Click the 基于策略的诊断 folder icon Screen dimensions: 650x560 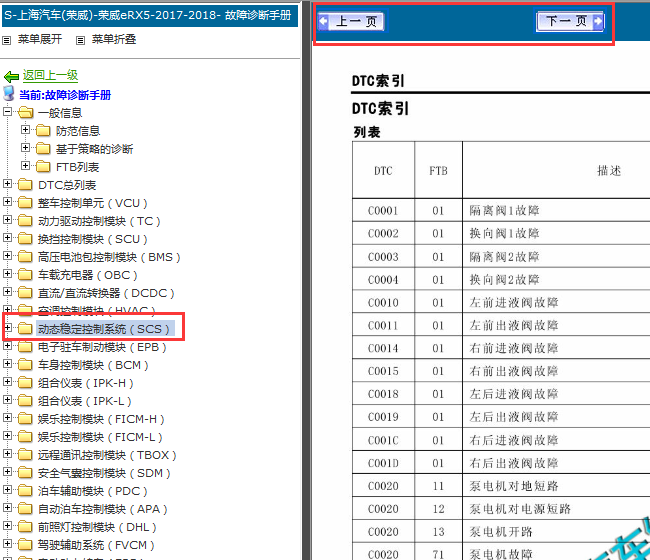point(43,148)
